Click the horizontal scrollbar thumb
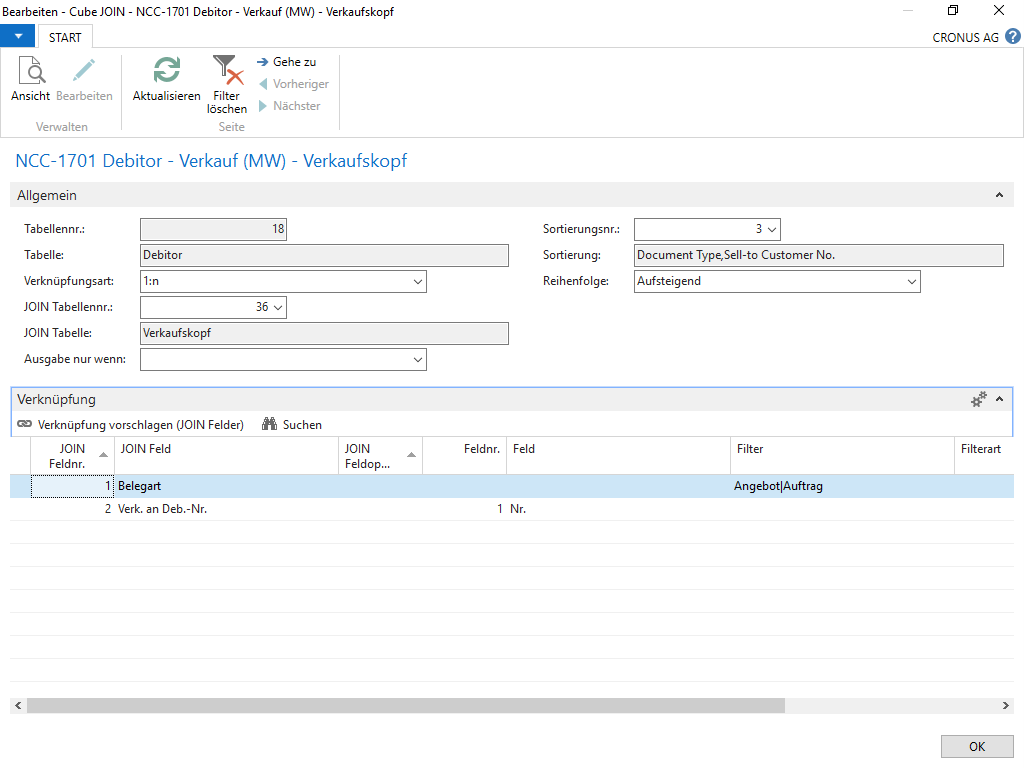The image size is (1024, 768). tap(406, 706)
